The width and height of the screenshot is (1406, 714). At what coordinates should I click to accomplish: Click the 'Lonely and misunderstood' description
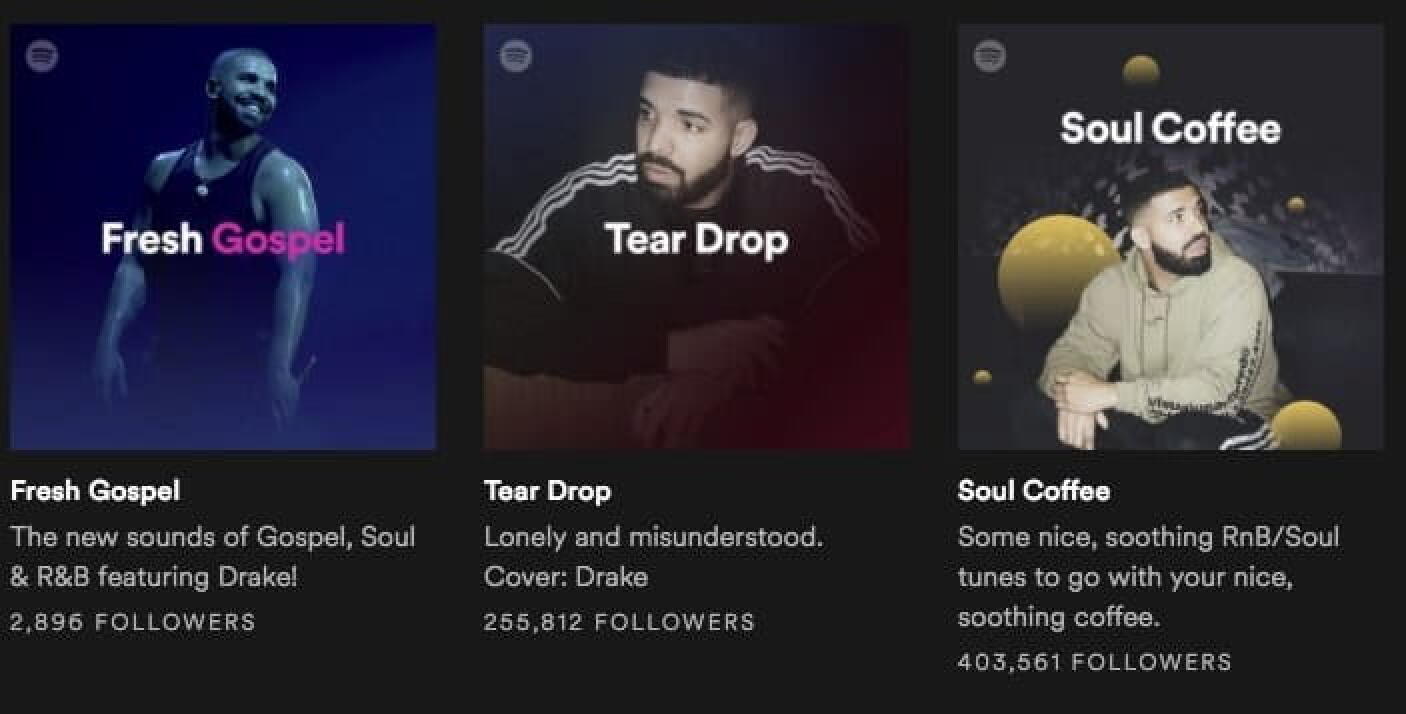(x=653, y=537)
